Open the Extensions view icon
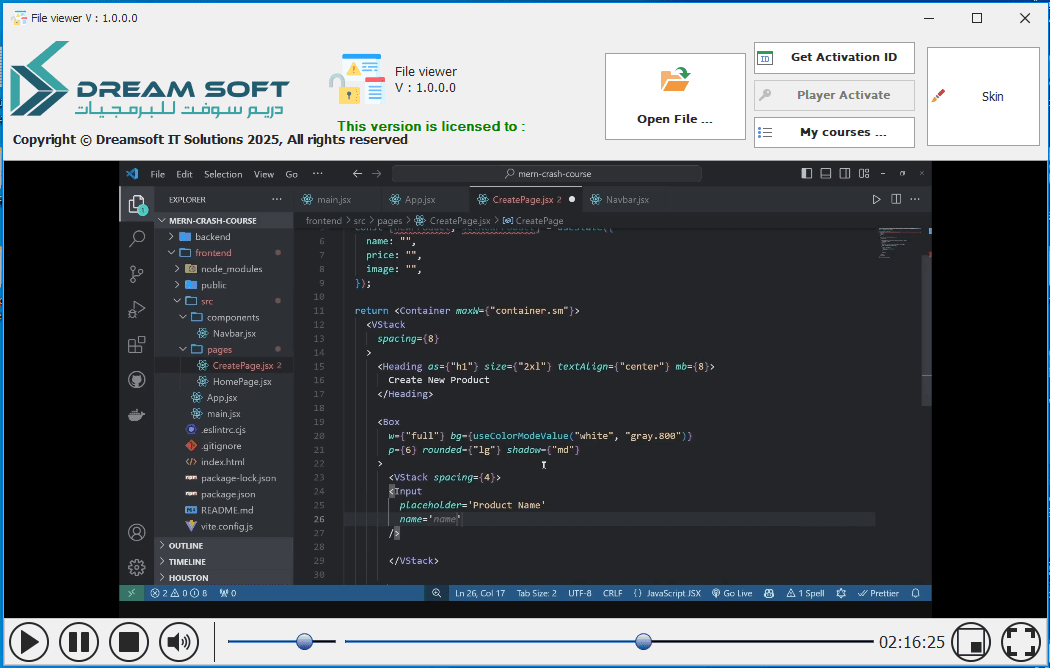1050x668 pixels. [137, 345]
